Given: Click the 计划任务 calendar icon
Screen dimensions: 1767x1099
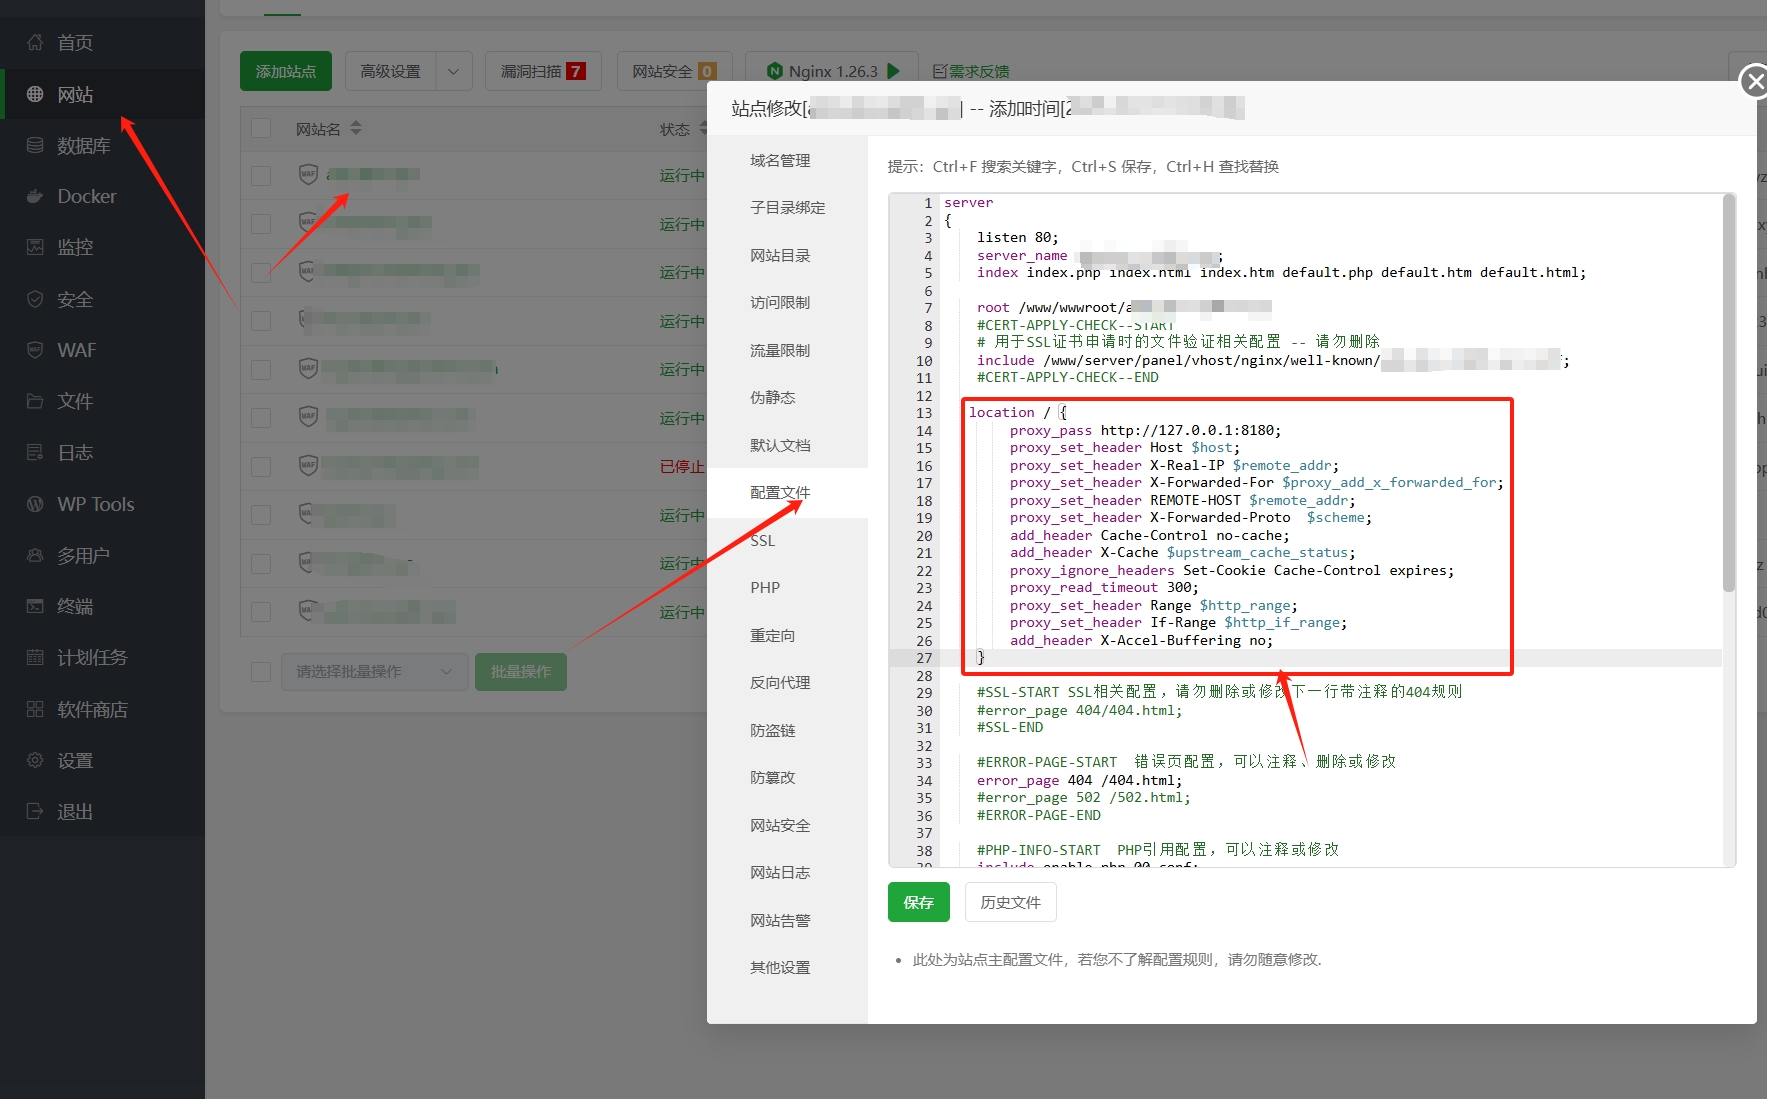Looking at the screenshot, I should point(35,657).
